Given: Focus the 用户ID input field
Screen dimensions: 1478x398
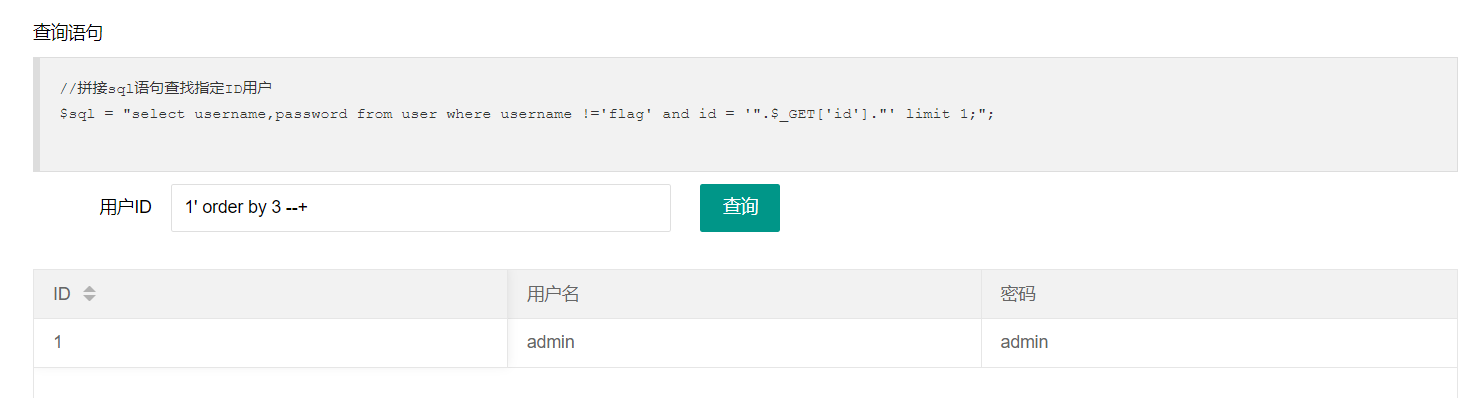Looking at the screenshot, I should coord(421,208).
